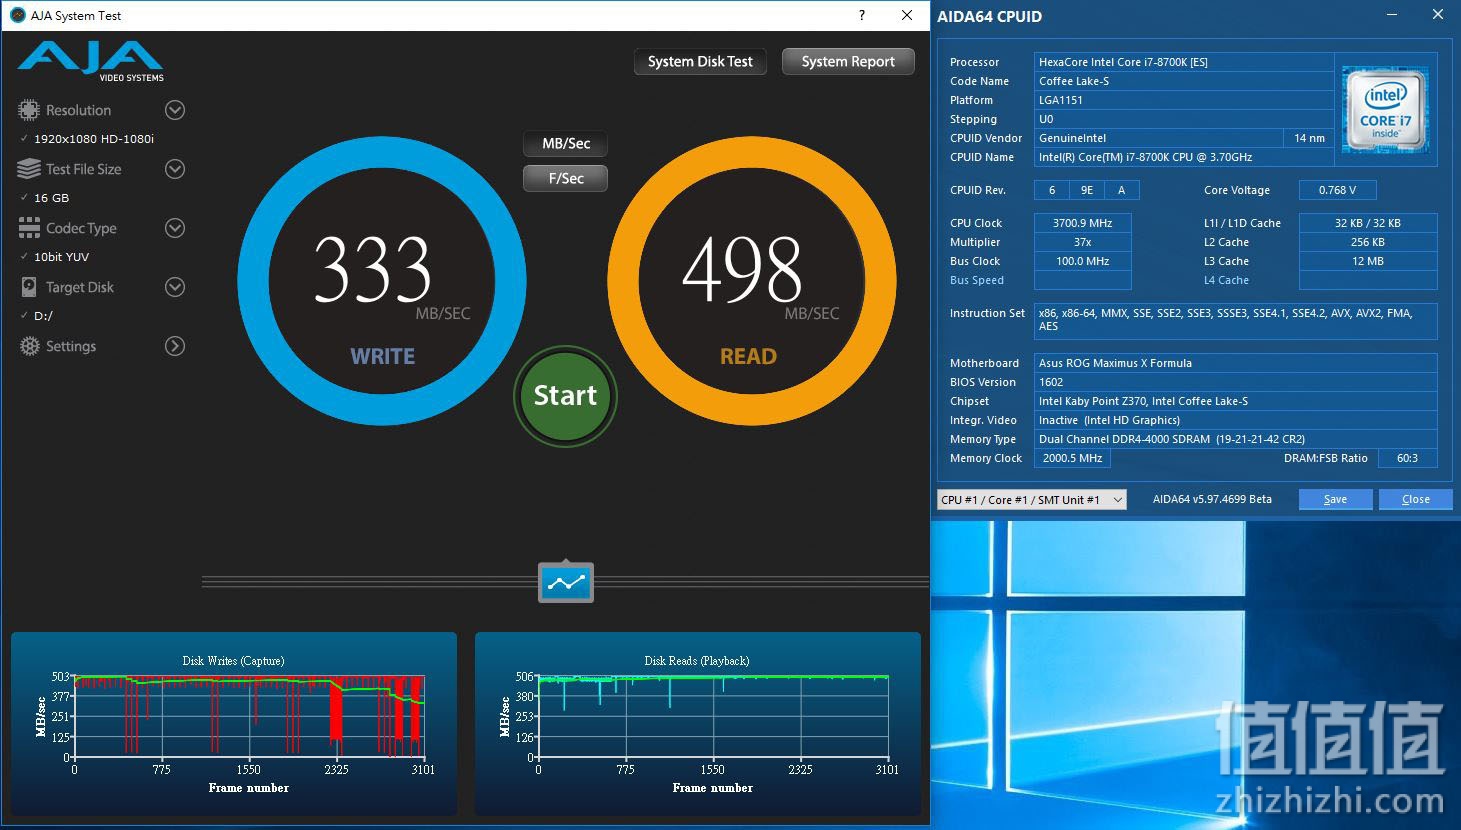Click the WRITE label under the blue gauge
This screenshot has height=830, width=1461.
[382, 357]
